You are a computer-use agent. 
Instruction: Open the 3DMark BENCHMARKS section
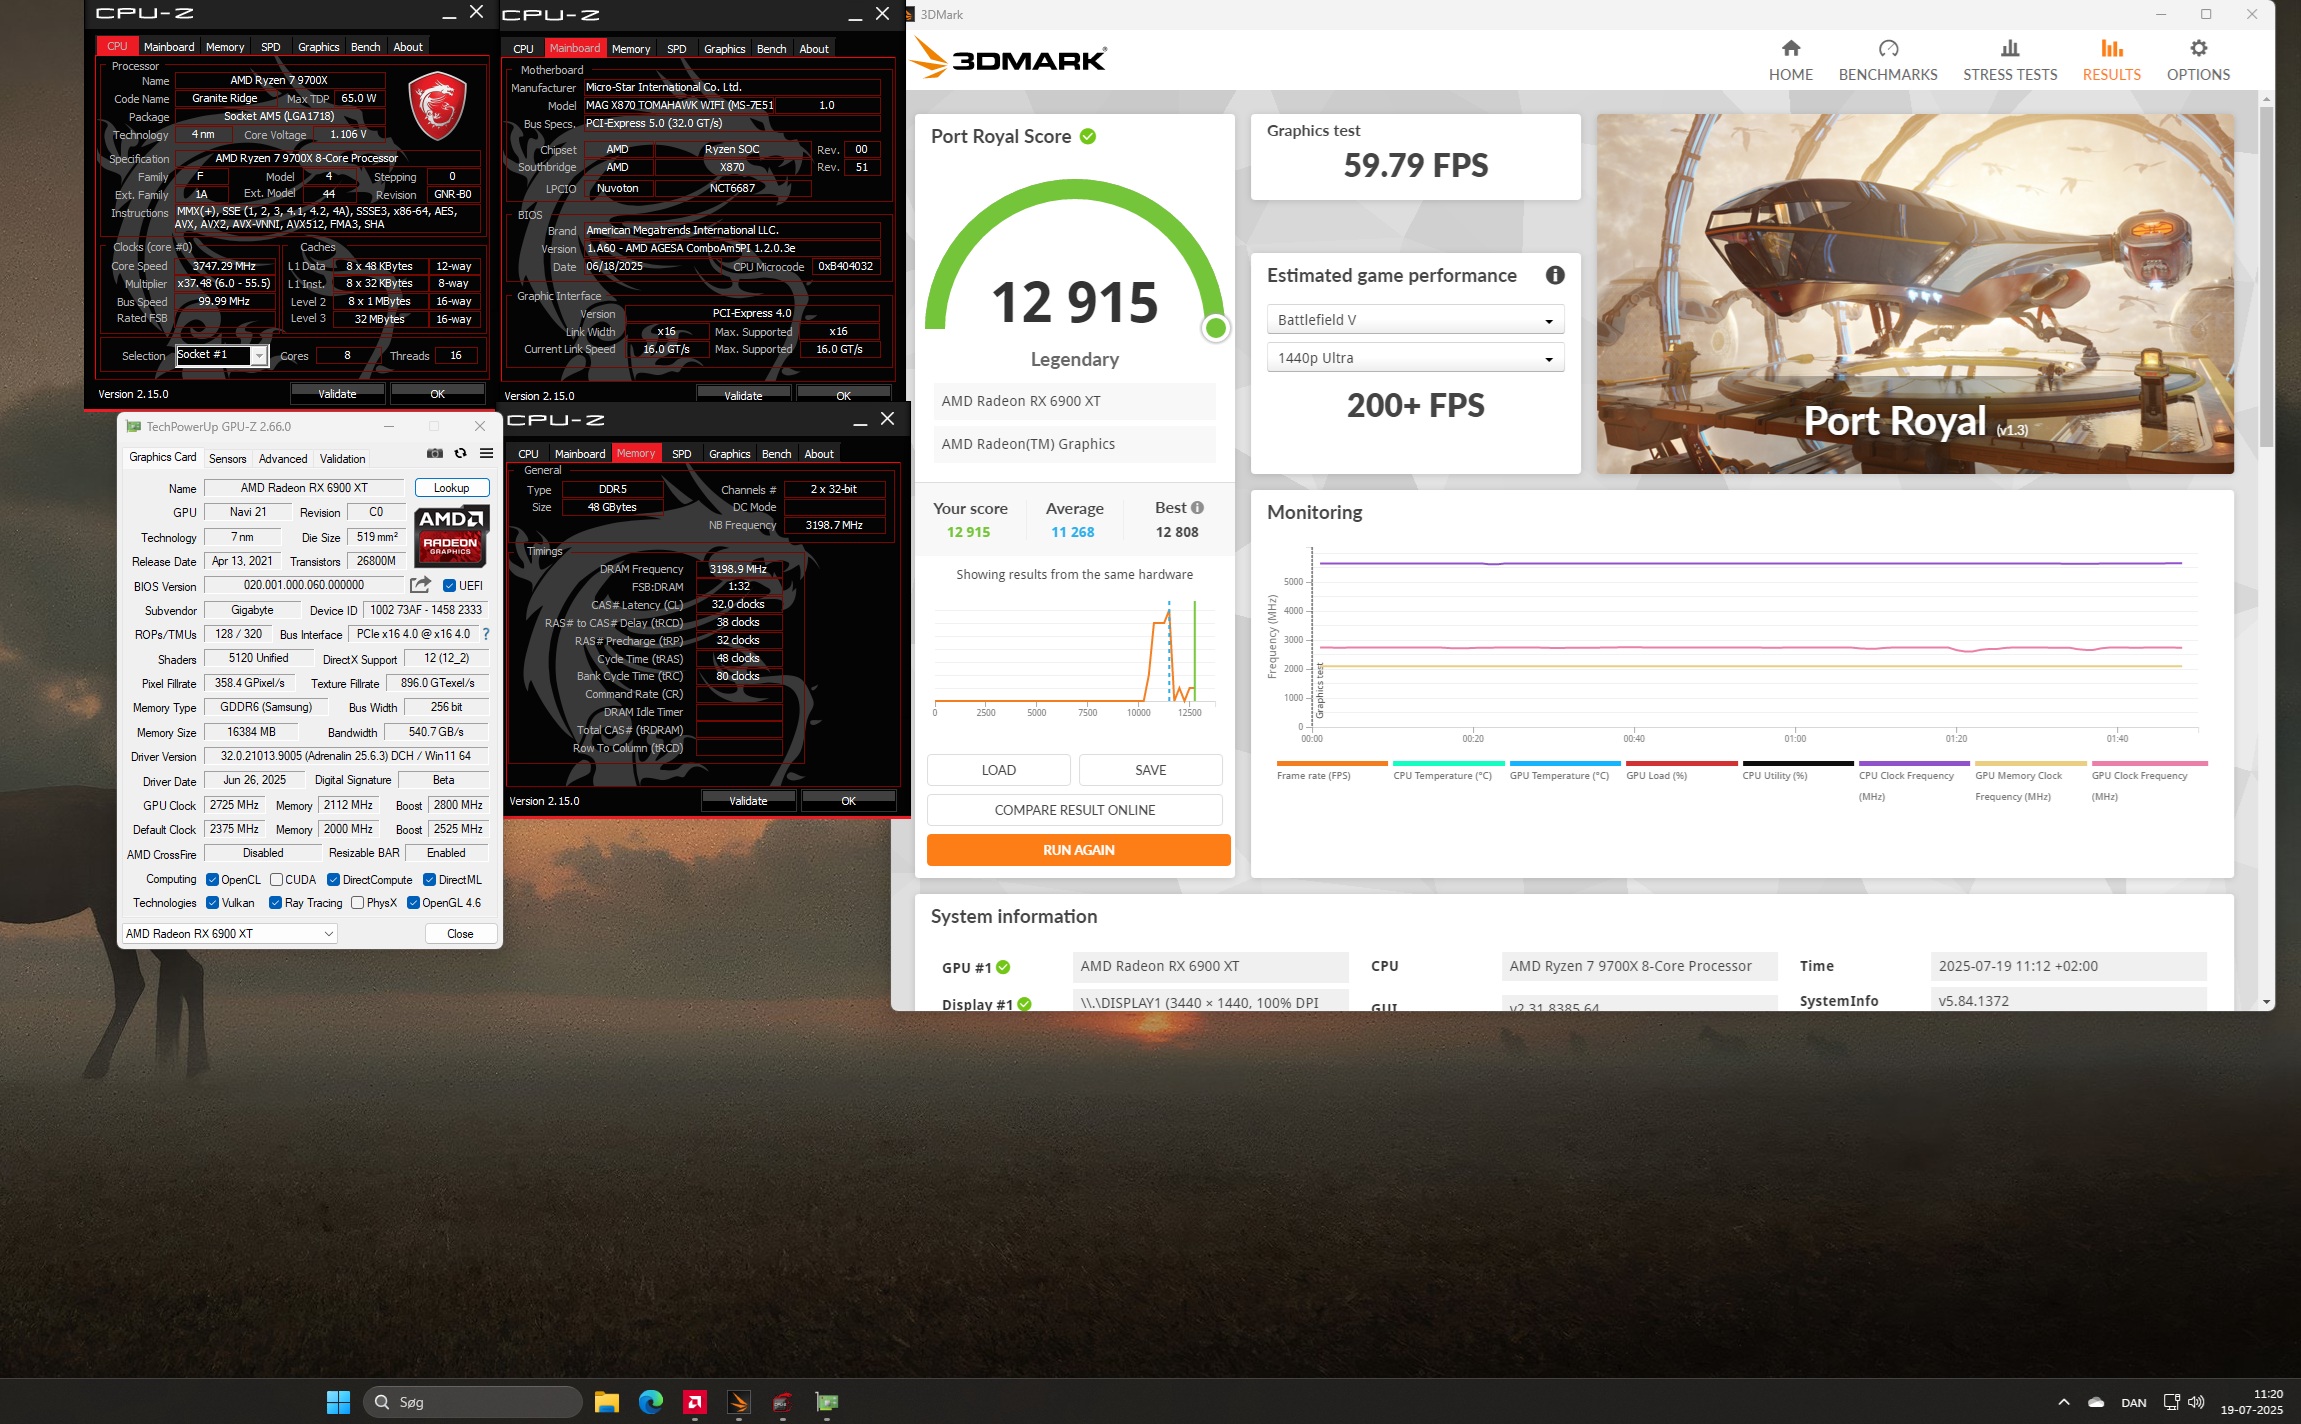point(1887,60)
